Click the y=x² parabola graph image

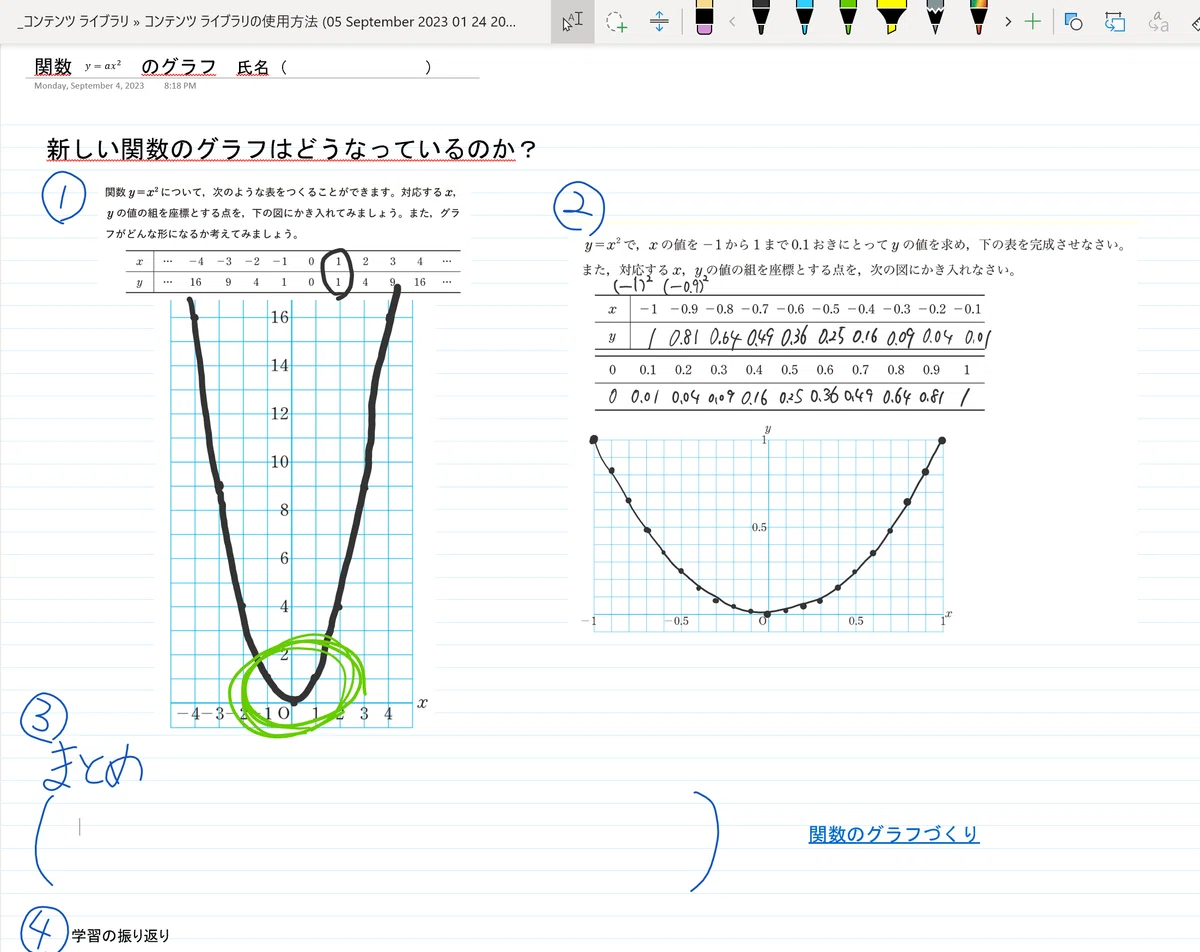tap(292, 514)
